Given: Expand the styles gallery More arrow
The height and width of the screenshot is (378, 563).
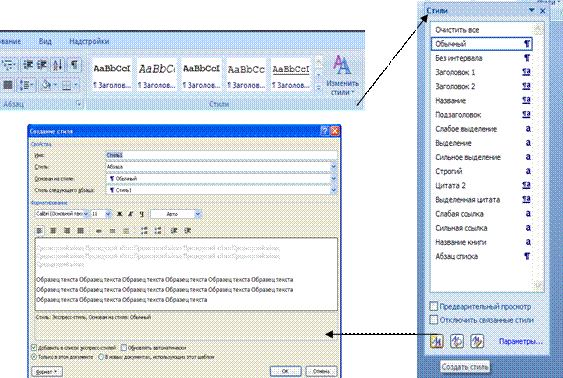Looking at the screenshot, I should tap(318, 88).
